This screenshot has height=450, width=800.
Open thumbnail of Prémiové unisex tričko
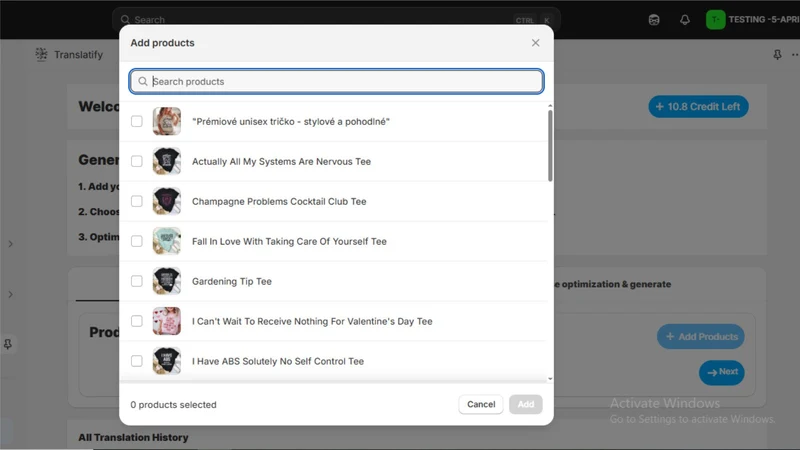tap(167, 121)
